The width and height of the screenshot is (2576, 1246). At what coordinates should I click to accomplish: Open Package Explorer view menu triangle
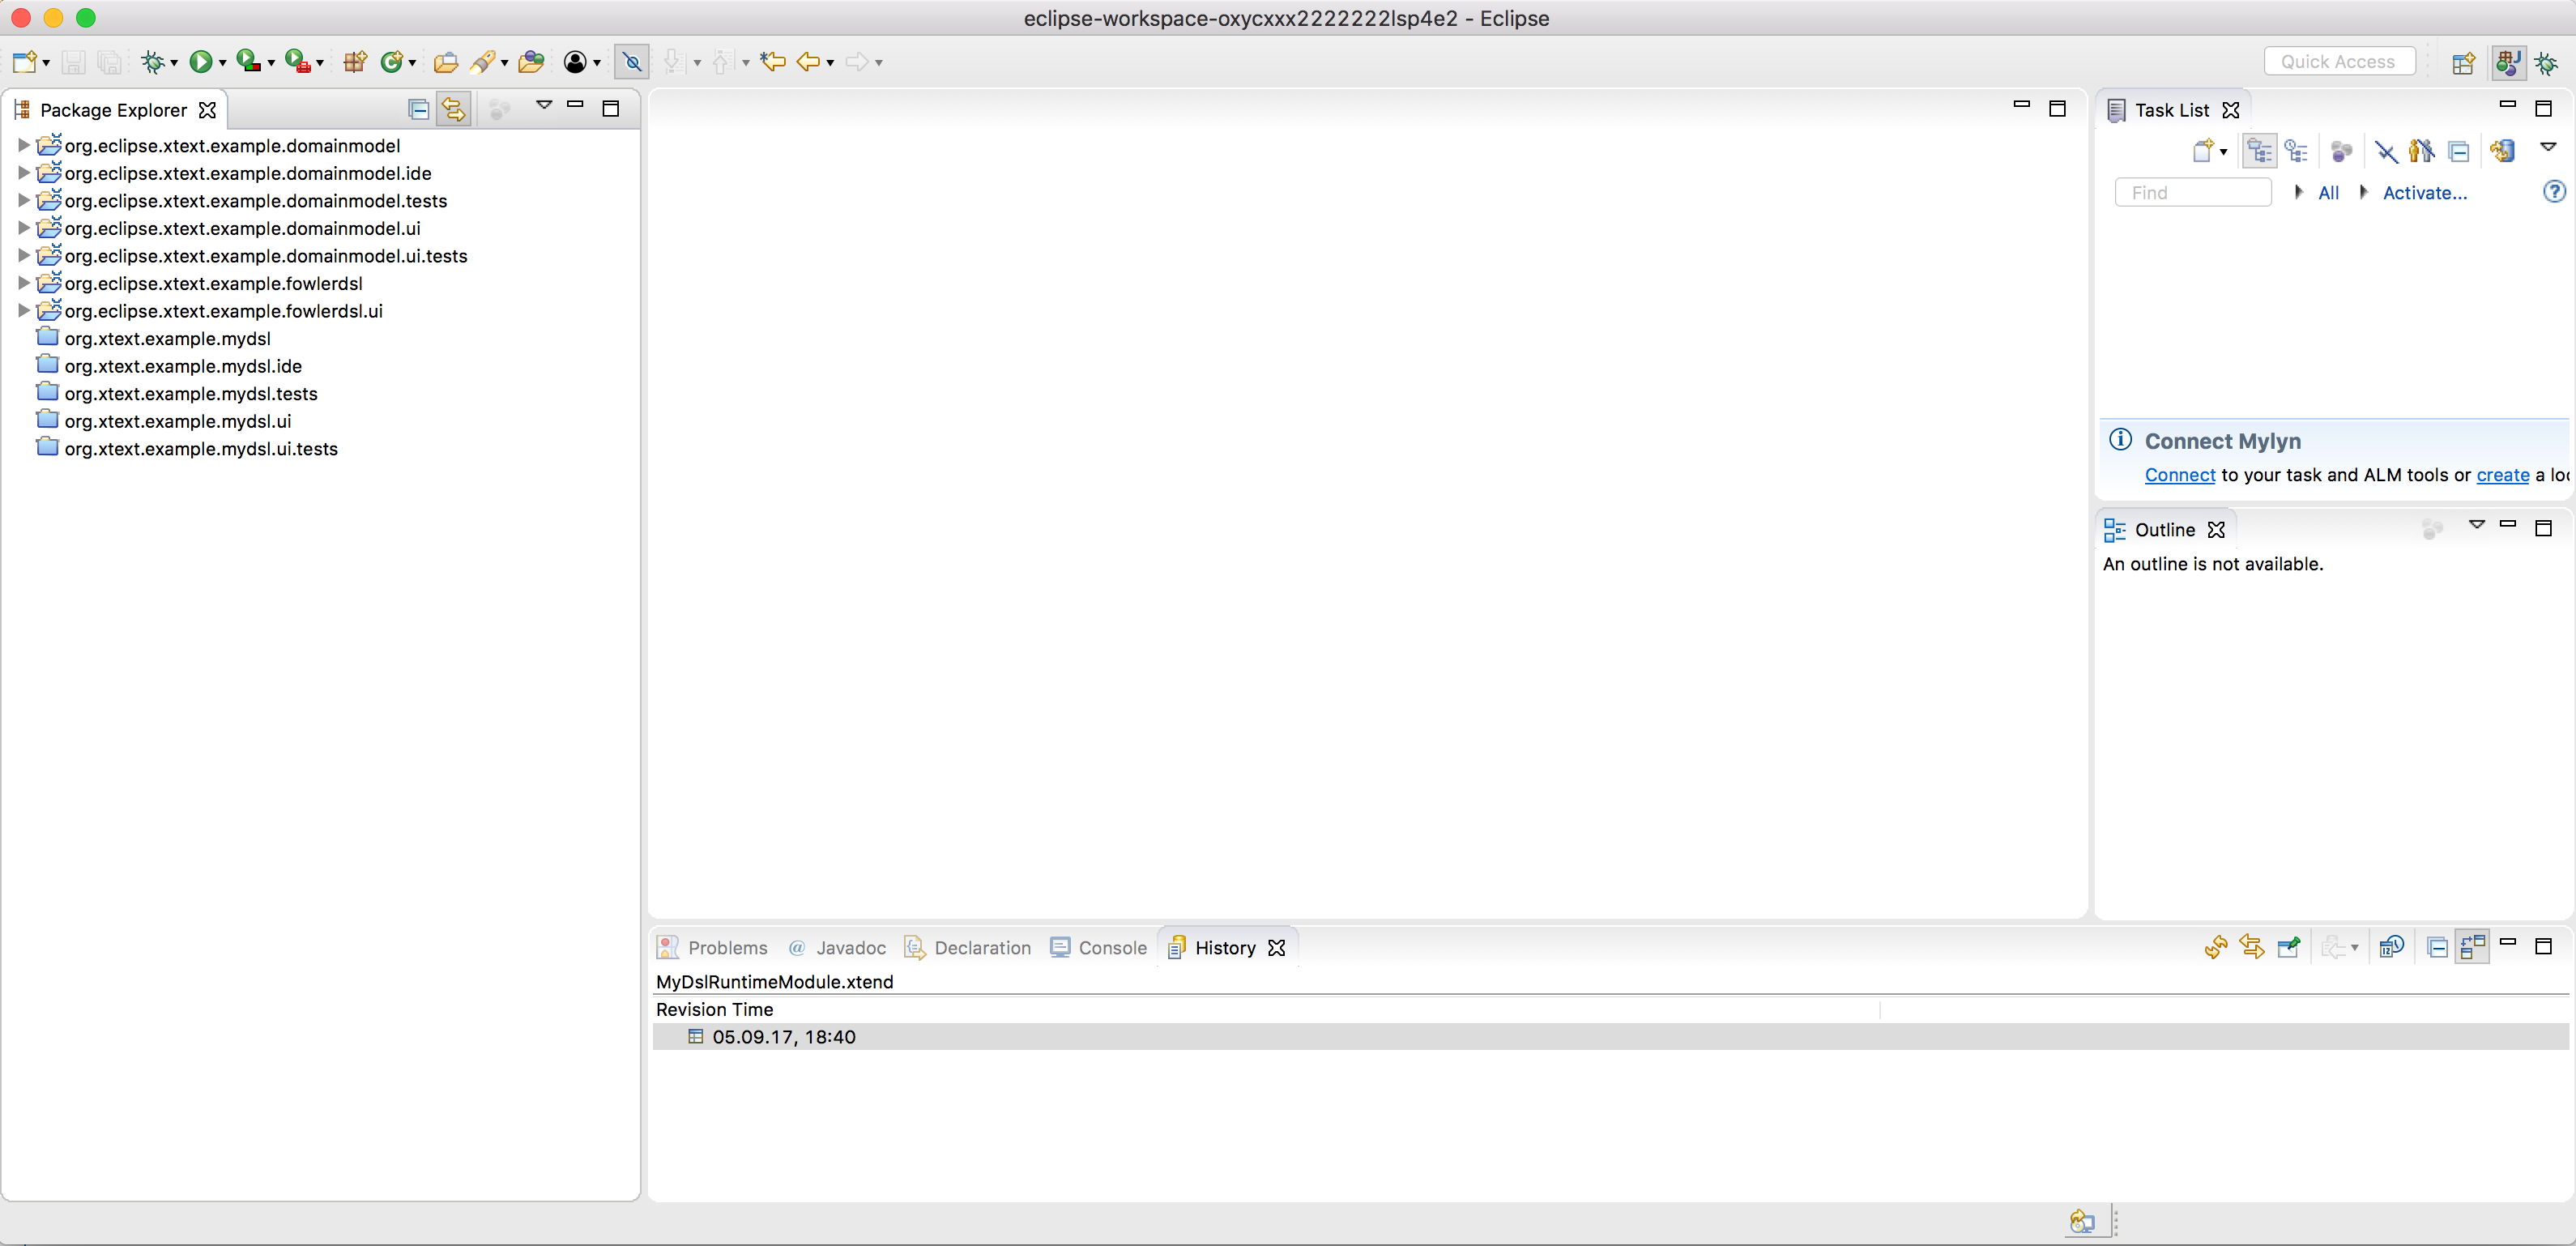pyautogui.click(x=544, y=104)
